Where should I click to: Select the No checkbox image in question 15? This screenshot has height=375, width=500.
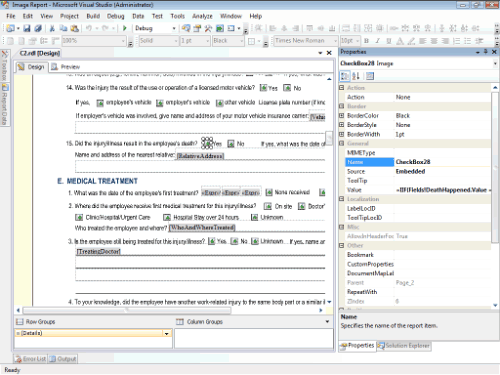[x=231, y=144]
